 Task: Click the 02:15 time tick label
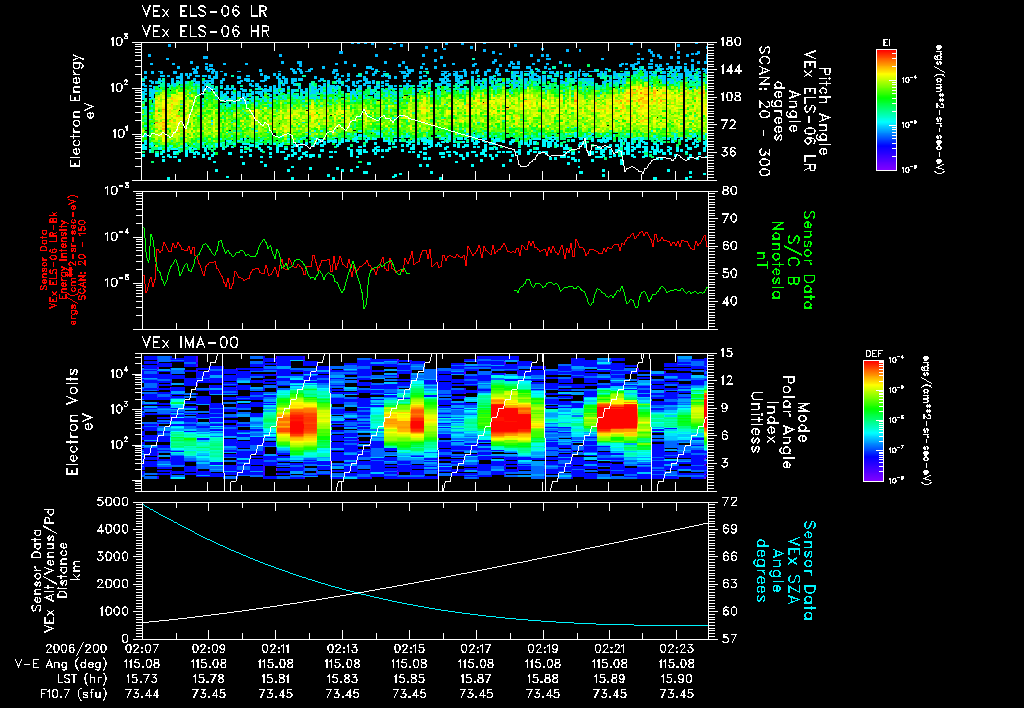409,649
